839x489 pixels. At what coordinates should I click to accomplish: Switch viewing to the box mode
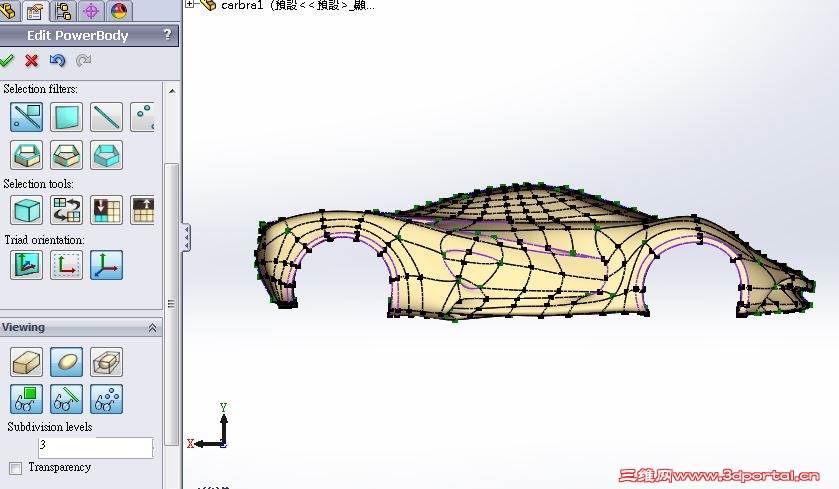(26, 362)
